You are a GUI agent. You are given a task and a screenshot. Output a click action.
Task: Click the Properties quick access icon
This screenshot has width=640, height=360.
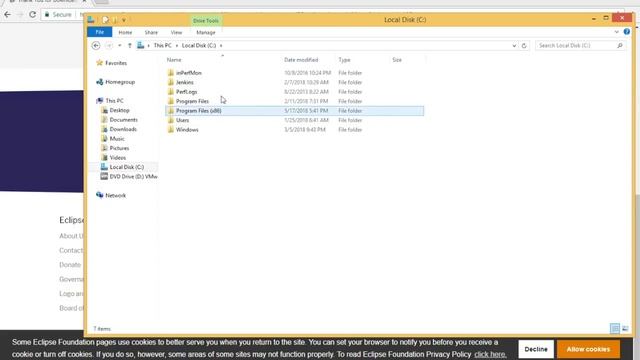coord(105,20)
